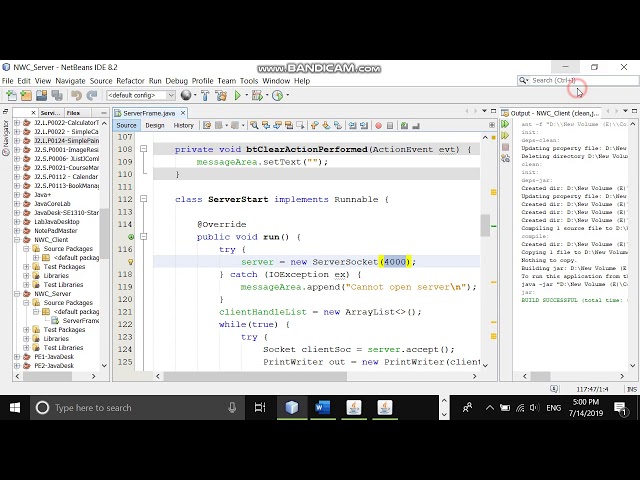This screenshot has height=480, width=640.
Task: Click the Save All toolbar icon
Action: pyautogui.click(x=57, y=96)
